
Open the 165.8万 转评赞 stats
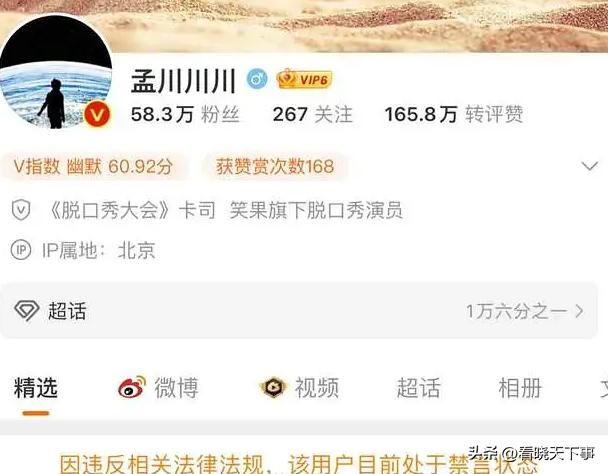tap(454, 114)
